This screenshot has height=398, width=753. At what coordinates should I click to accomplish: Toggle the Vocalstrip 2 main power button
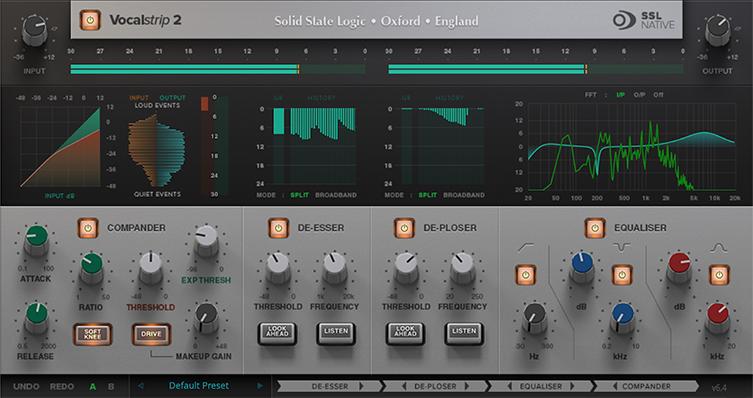[x=90, y=20]
